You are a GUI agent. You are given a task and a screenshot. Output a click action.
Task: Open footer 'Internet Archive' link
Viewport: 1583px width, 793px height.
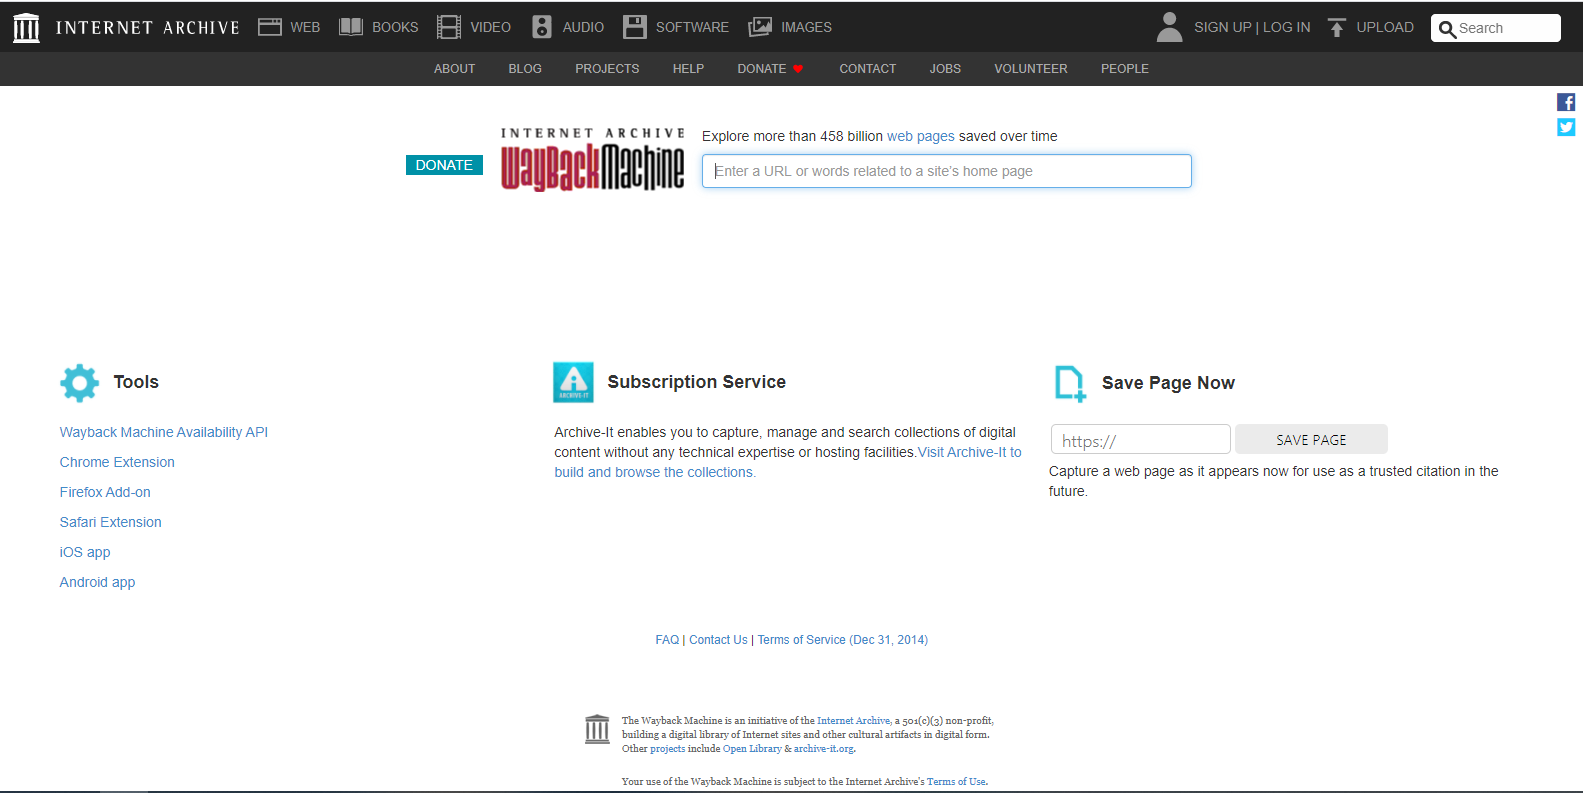point(853,721)
